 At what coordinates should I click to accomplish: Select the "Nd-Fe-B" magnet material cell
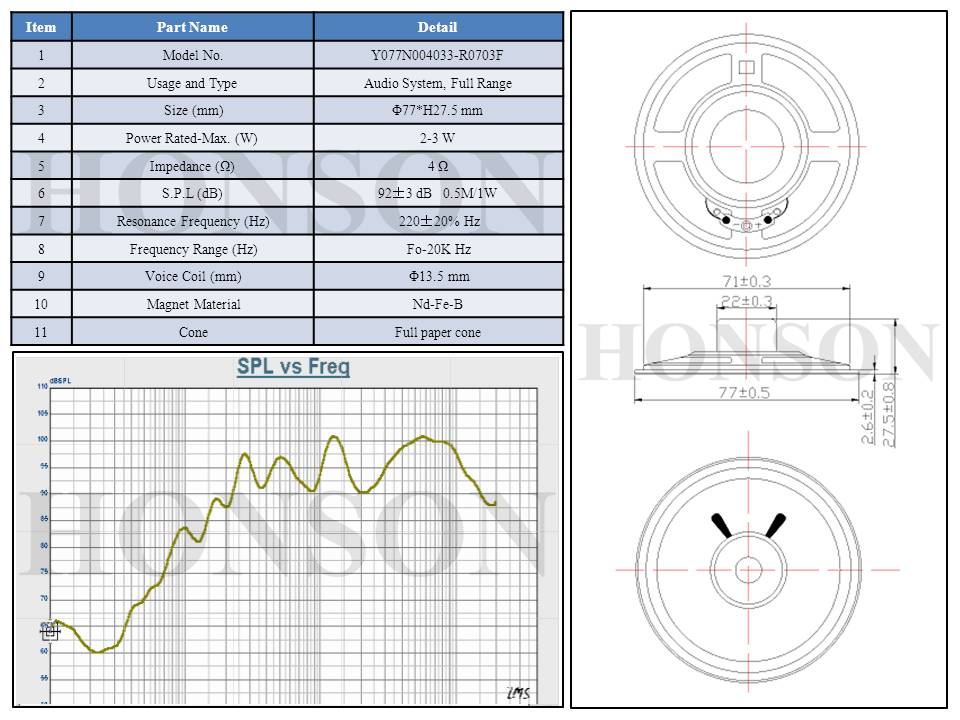click(x=437, y=304)
